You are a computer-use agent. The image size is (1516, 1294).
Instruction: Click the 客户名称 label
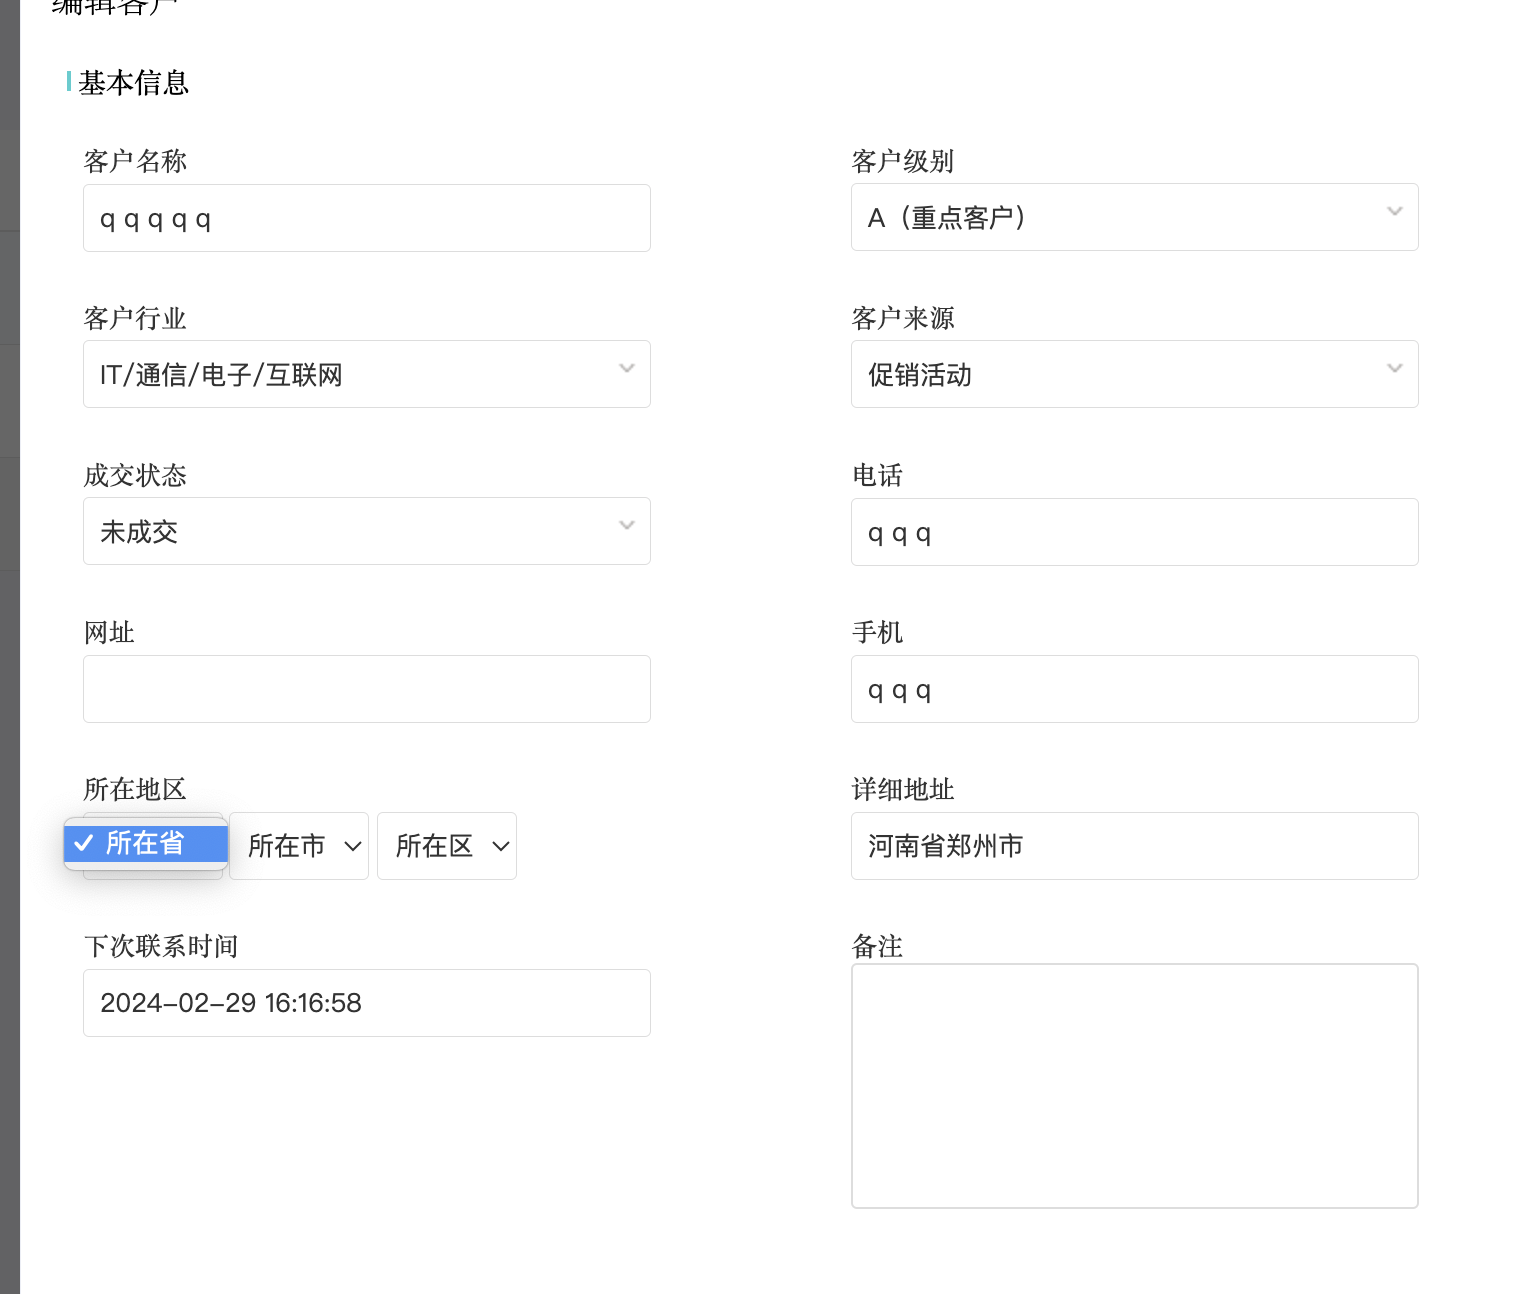pyautogui.click(x=135, y=161)
